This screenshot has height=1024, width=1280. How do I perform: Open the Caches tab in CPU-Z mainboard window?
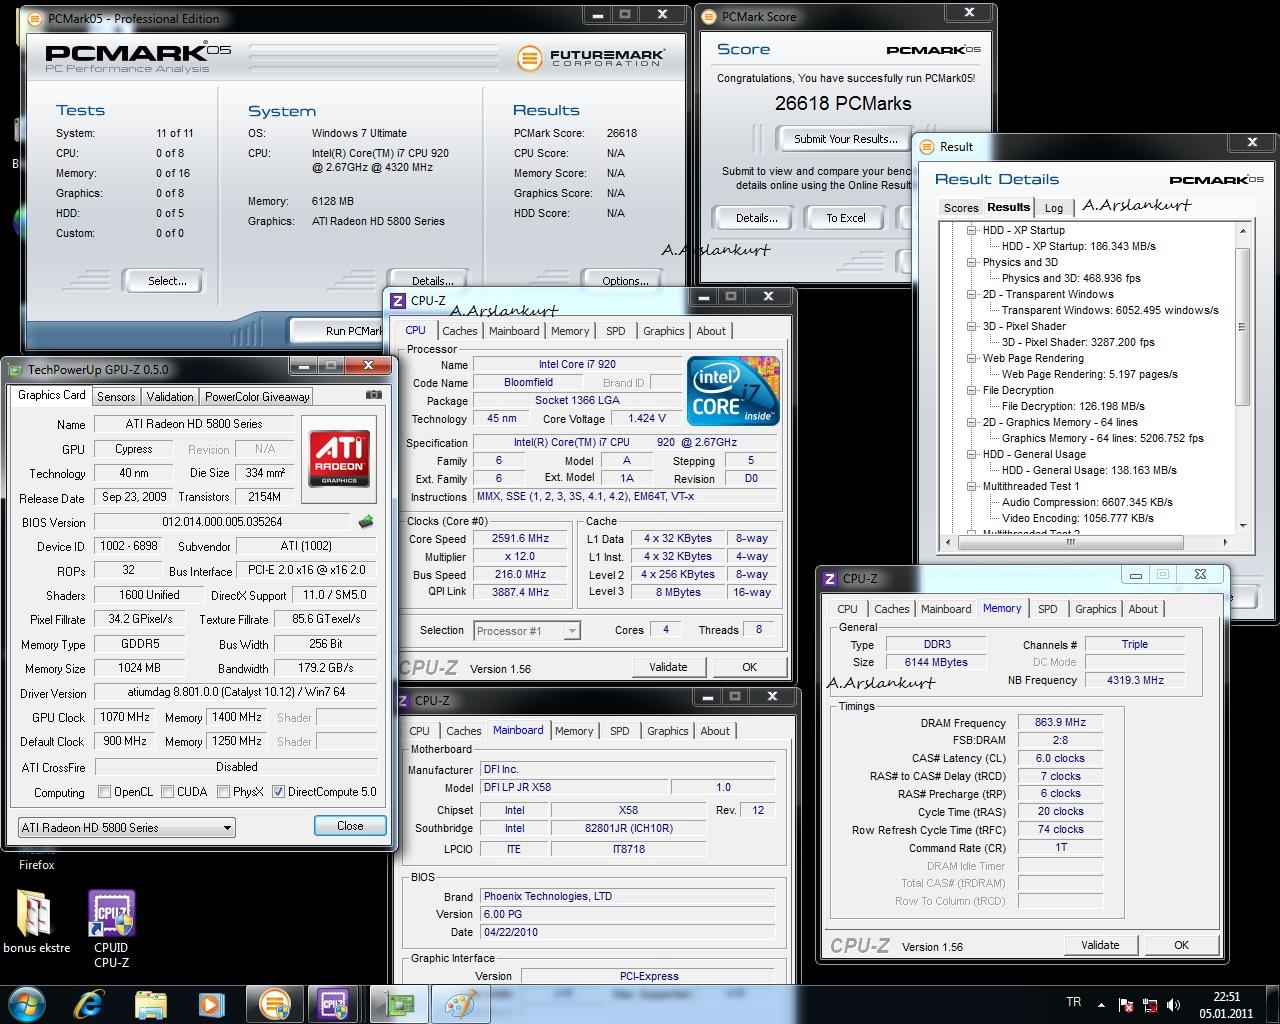(463, 731)
